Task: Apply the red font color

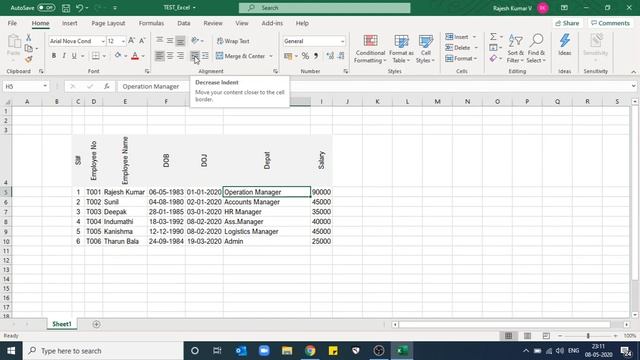Action: tap(135, 56)
